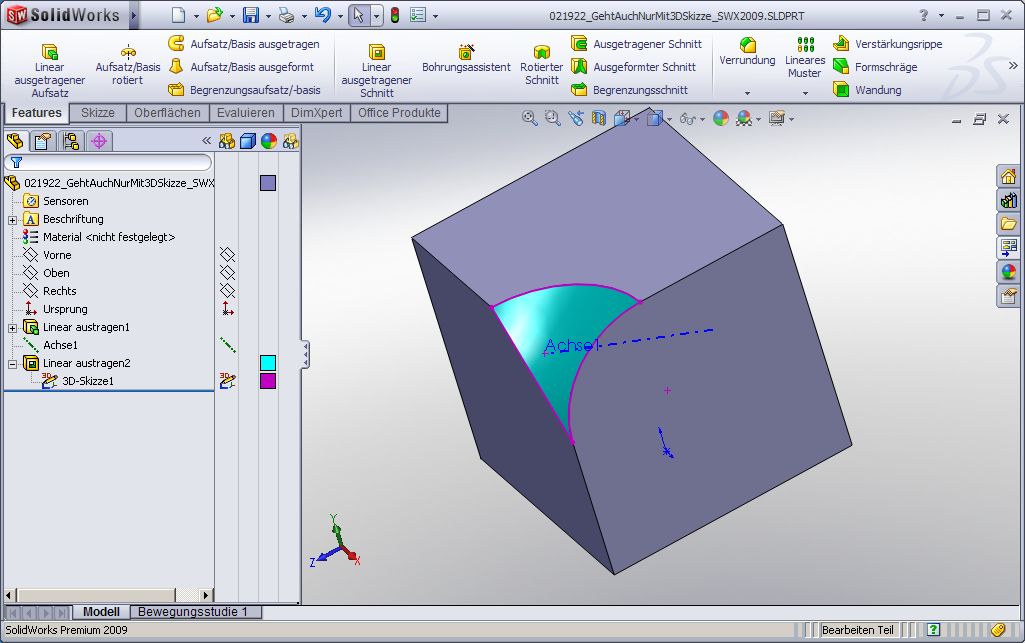Switch to Office Produkte tab
The image size is (1025, 643).
click(x=399, y=112)
